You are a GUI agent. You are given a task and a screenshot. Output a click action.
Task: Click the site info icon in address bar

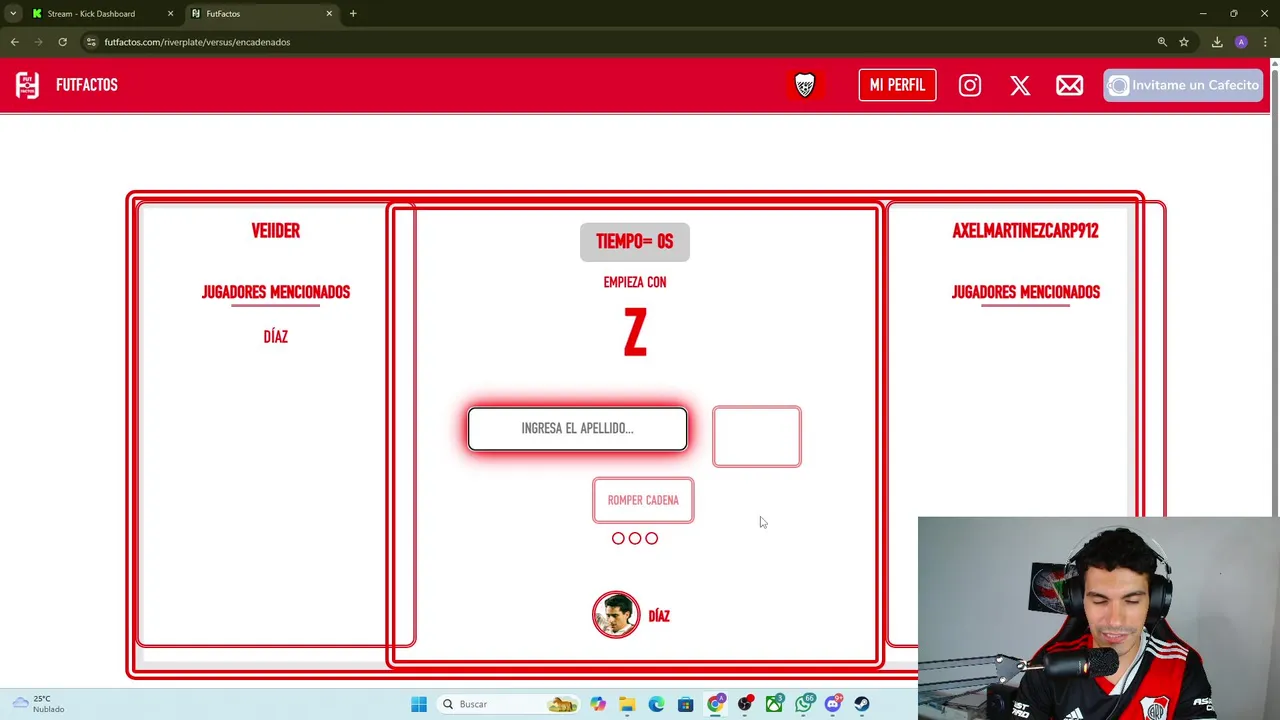point(91,42)
